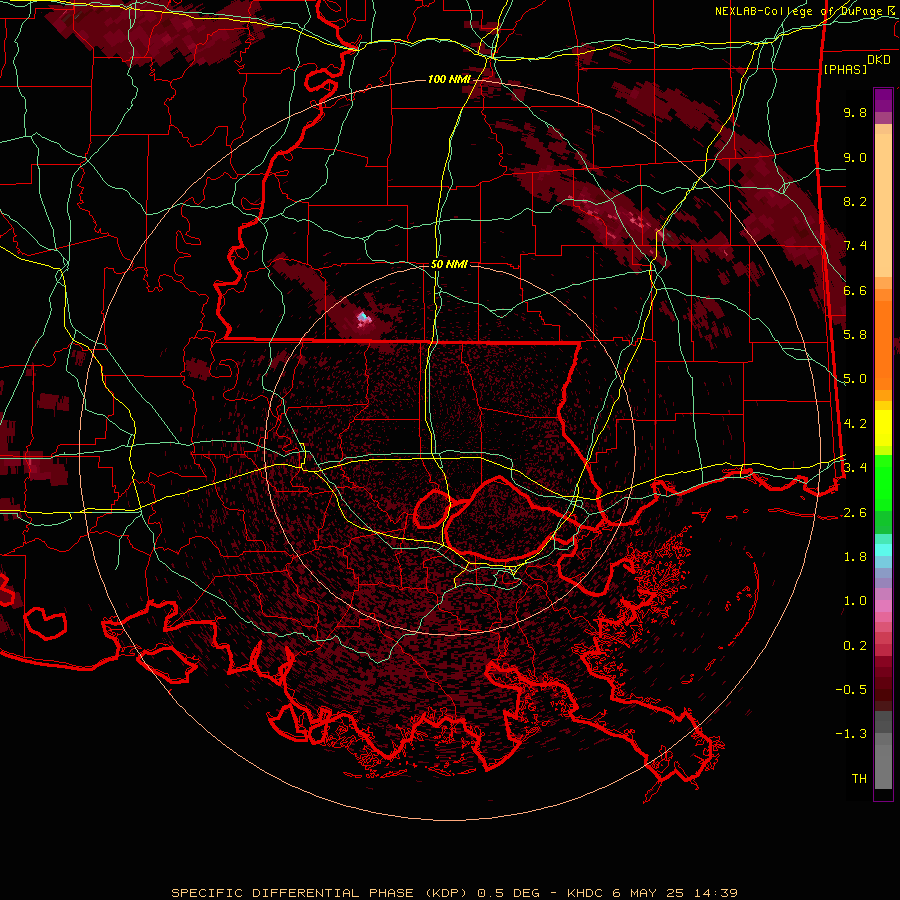The width and height of the screenshot is (900, 900).
Task: Click the cyan high-KDP storm core pixel
Action: [362, 316]
